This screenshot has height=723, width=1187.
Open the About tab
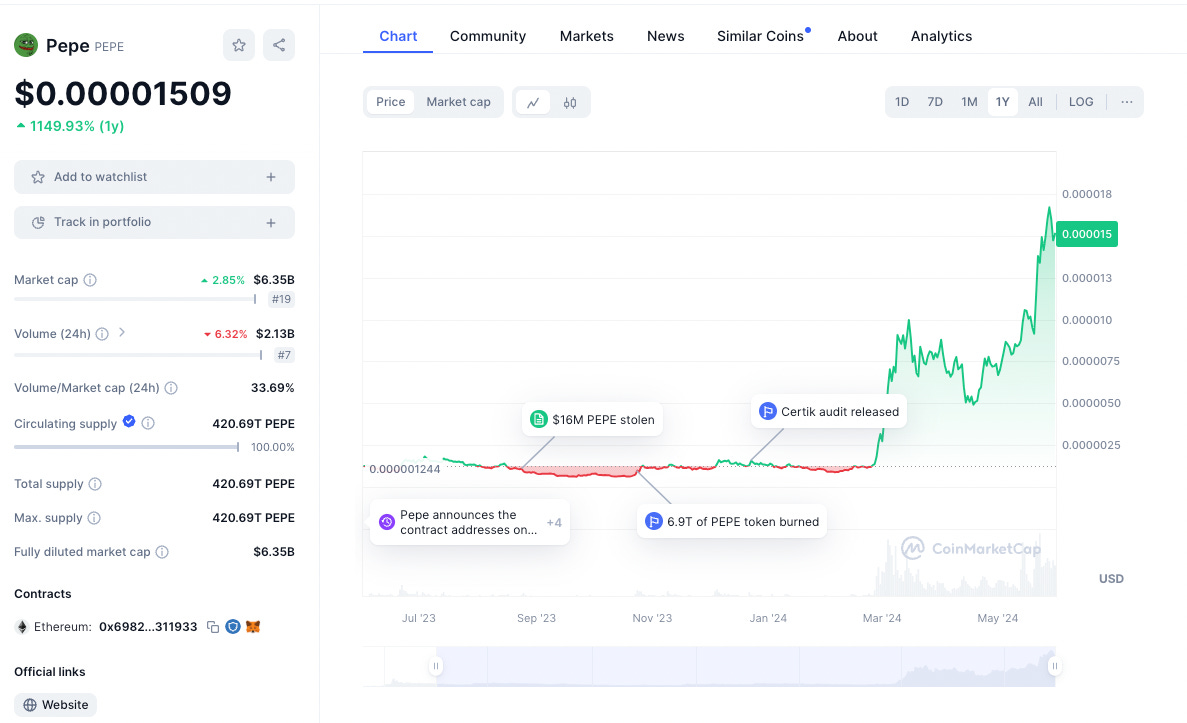[x=857, y=36]
